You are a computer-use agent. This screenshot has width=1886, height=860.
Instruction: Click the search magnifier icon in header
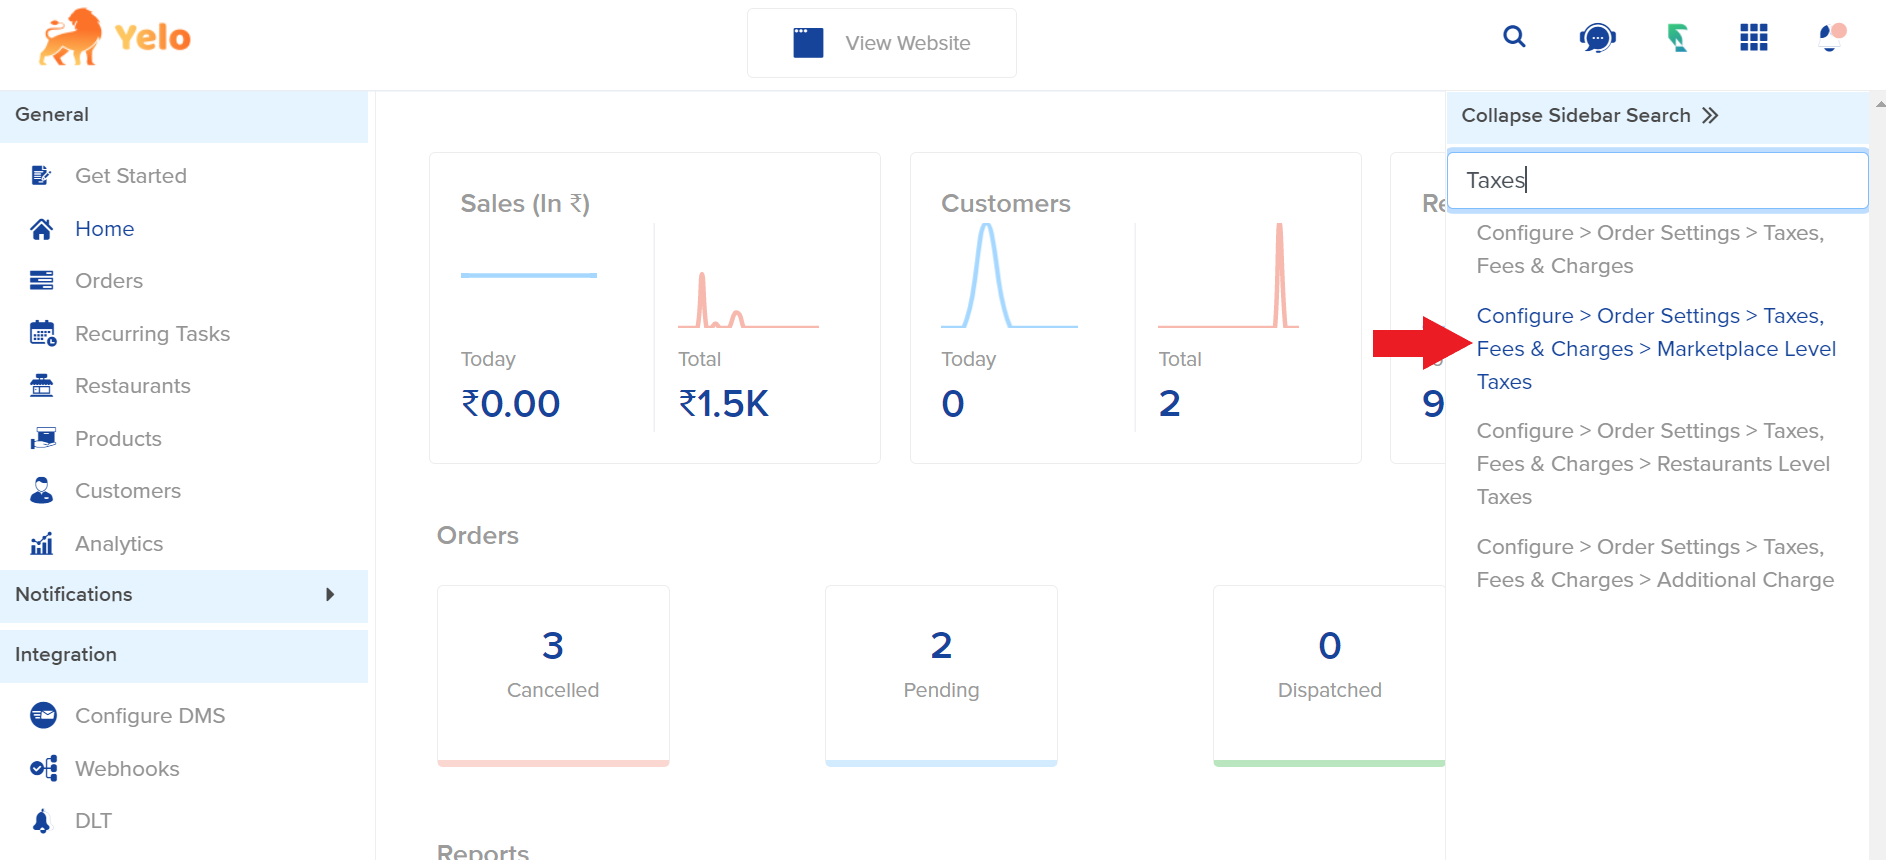[x=1514, y=38]
